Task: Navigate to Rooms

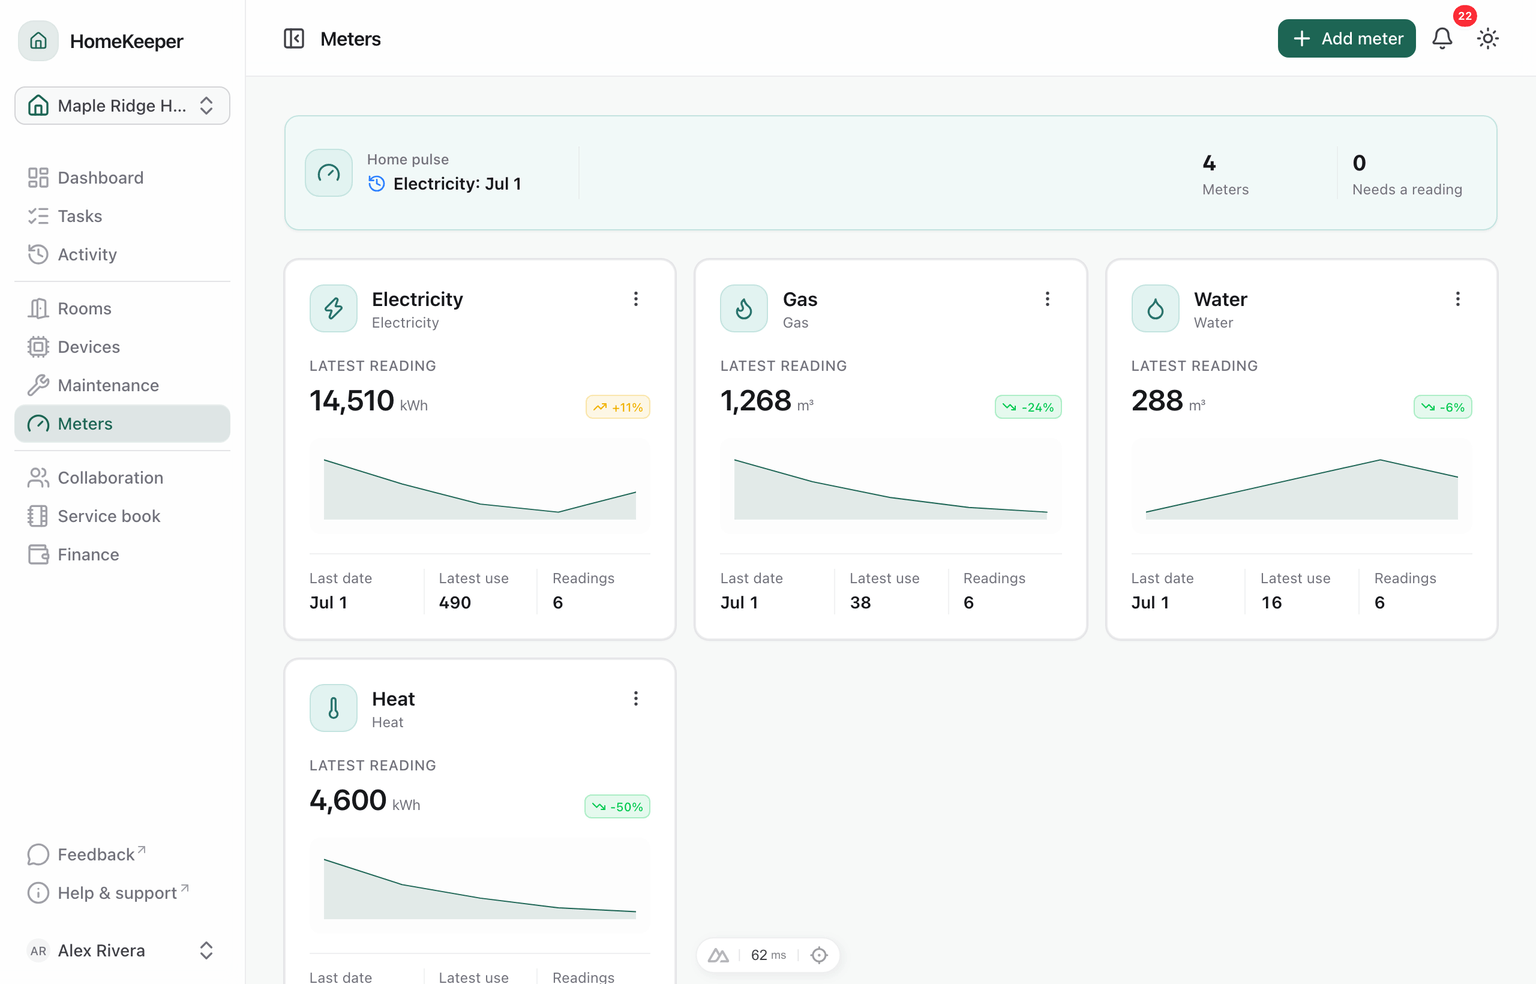Action: (122, 309)
